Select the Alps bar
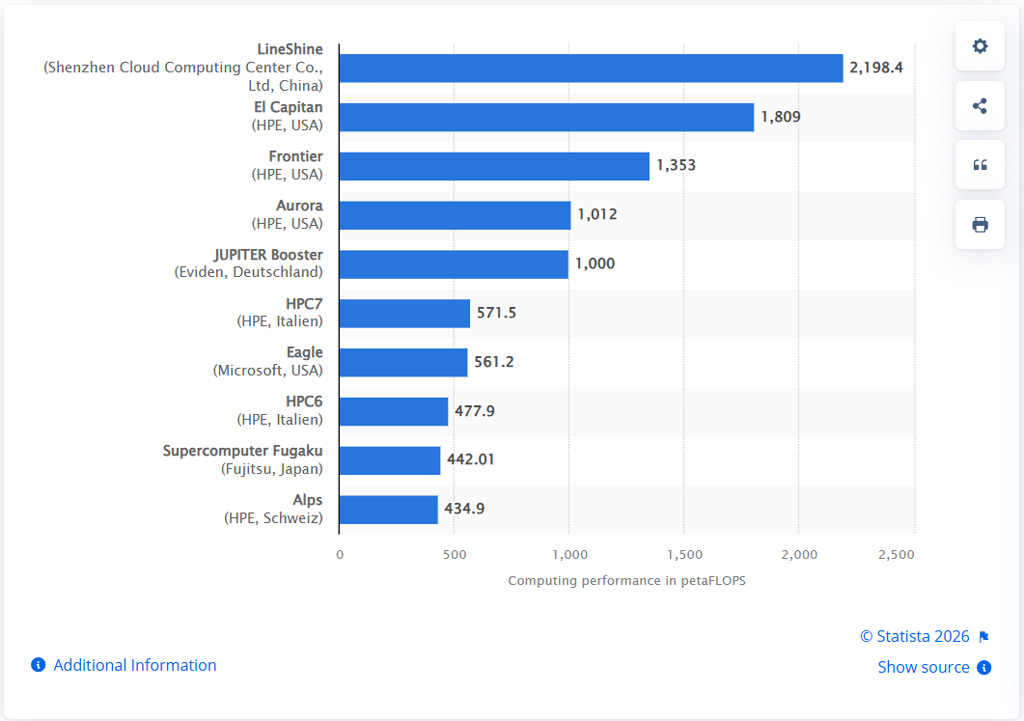The height and width of the screenshot is (721, 1024). tap(389, 509)
